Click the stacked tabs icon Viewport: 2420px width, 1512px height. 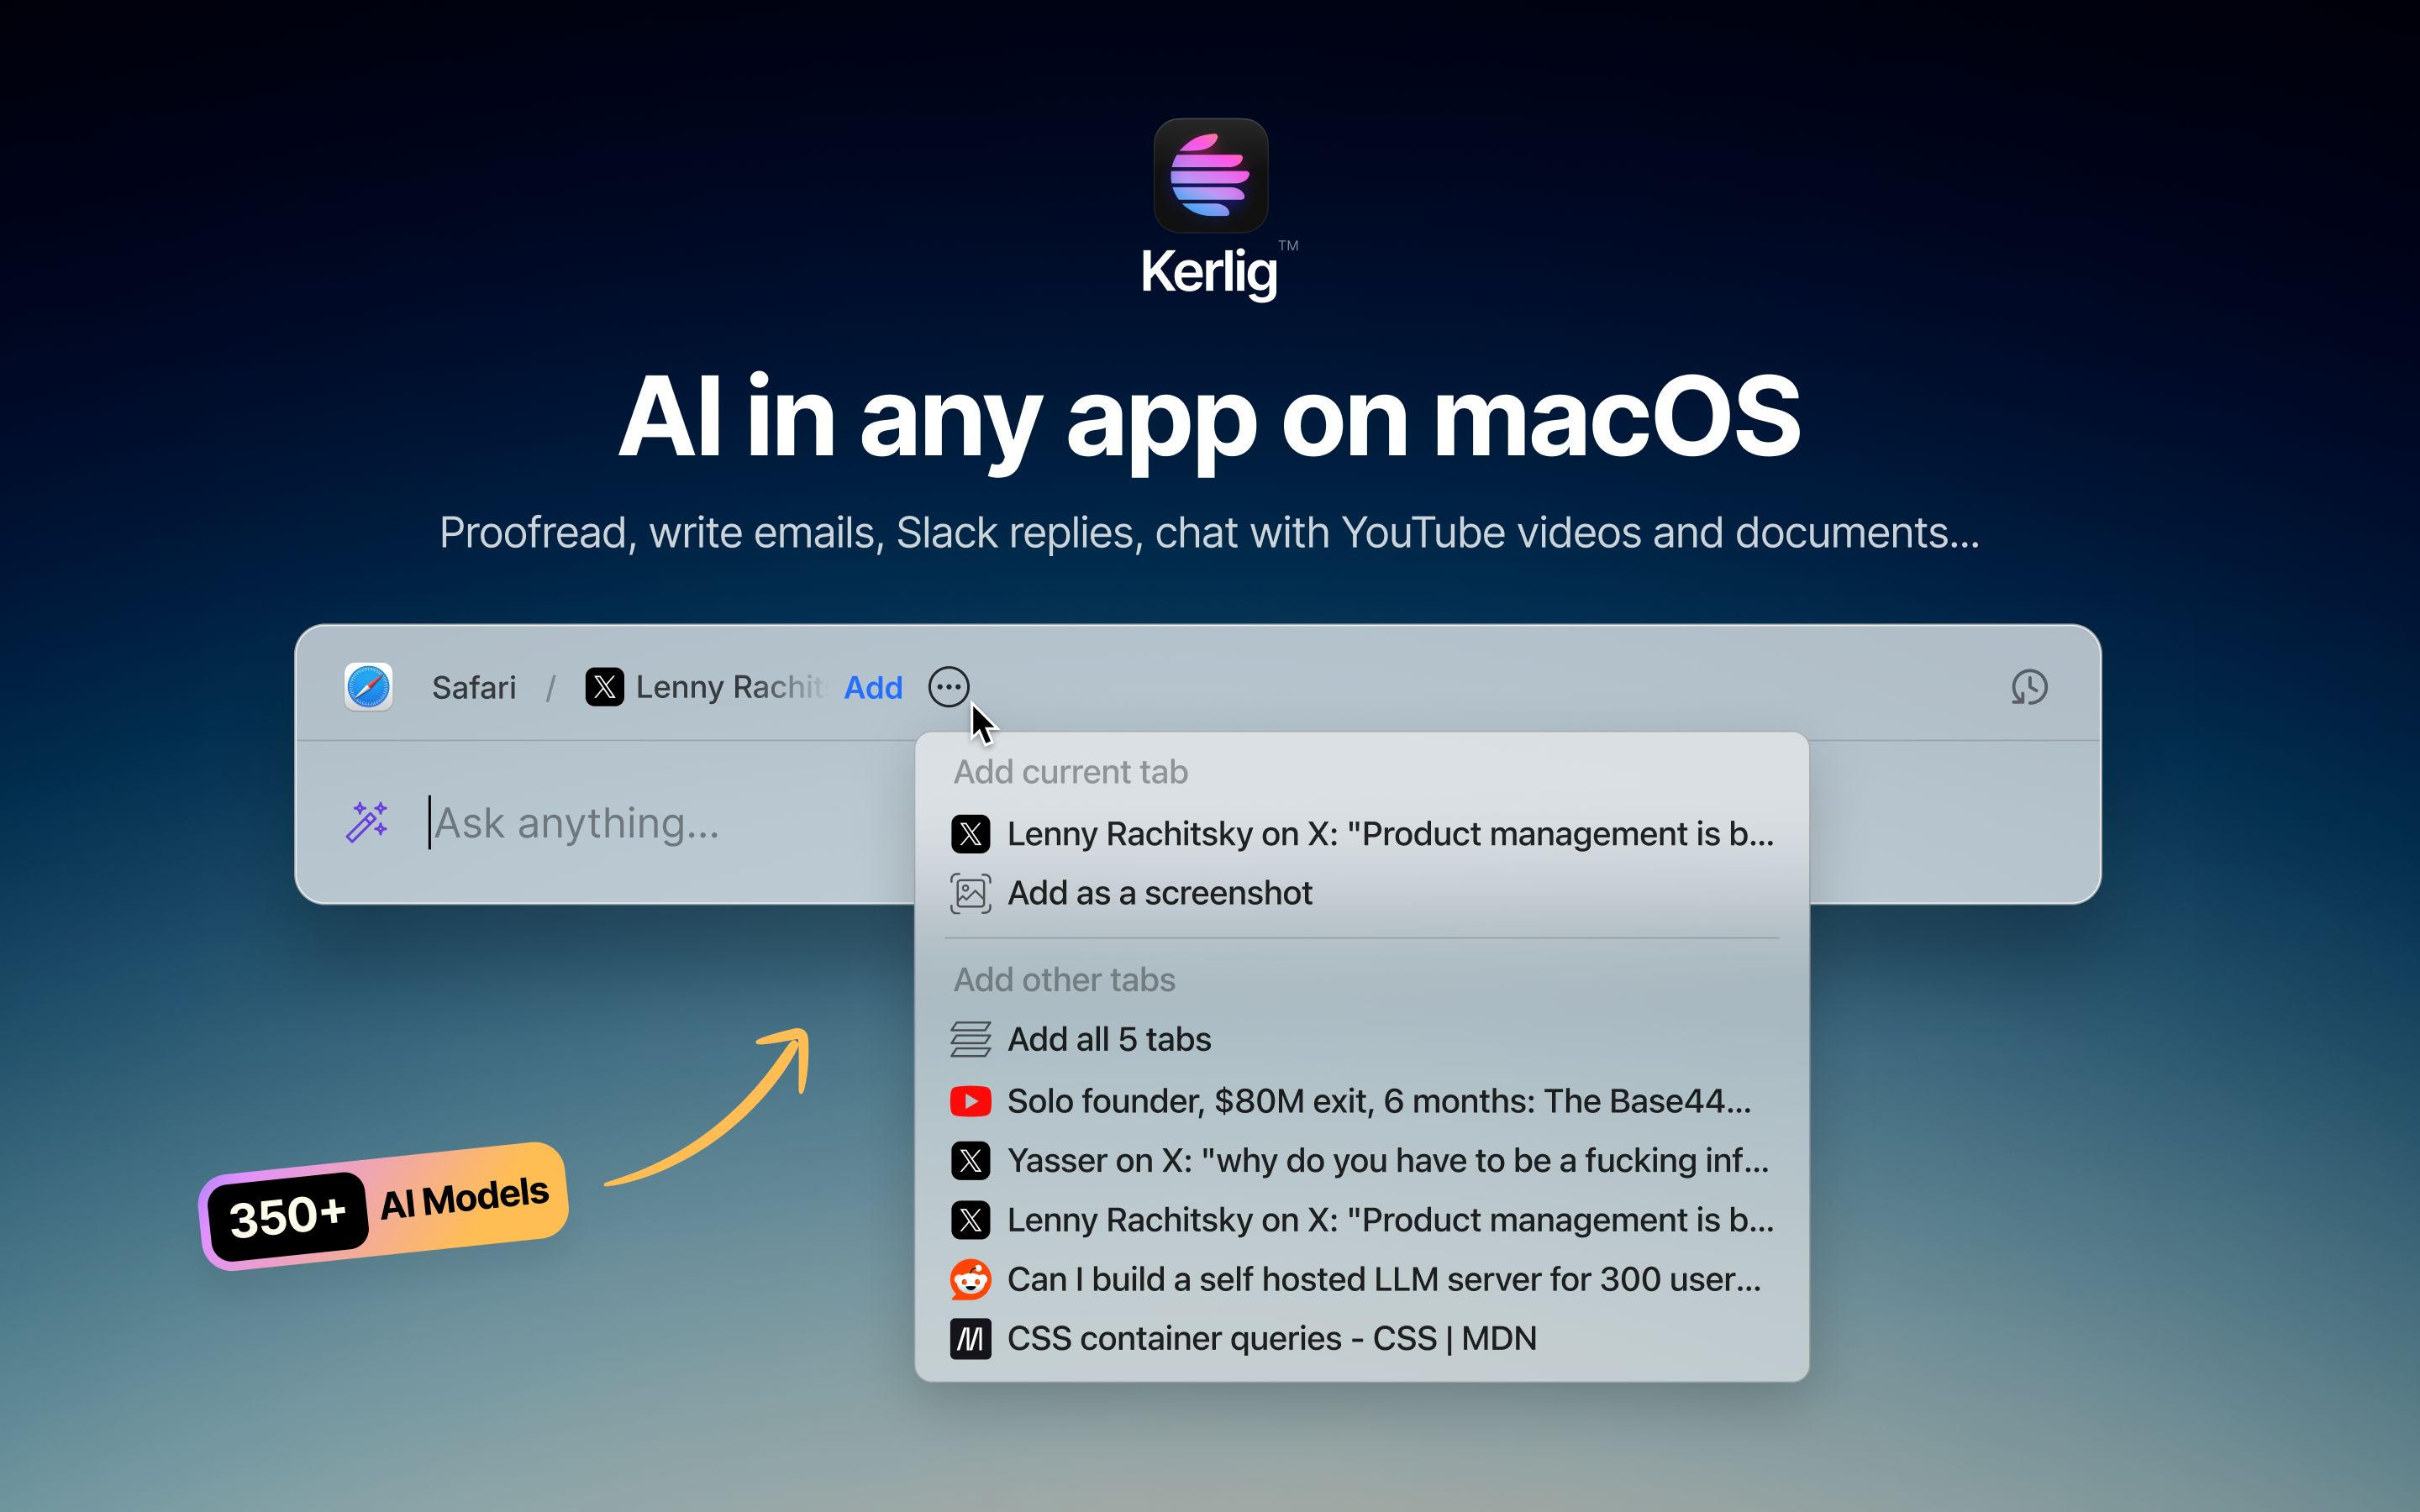pos(970,1040)
